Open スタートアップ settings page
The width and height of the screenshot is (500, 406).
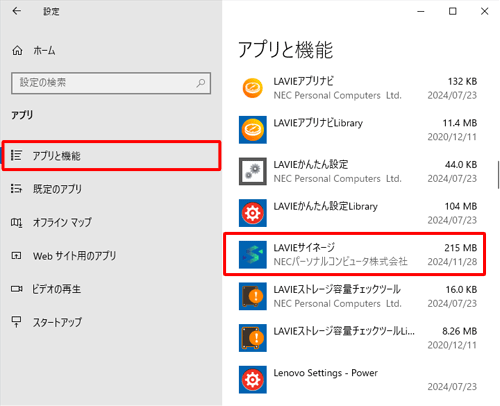[111, 322]
